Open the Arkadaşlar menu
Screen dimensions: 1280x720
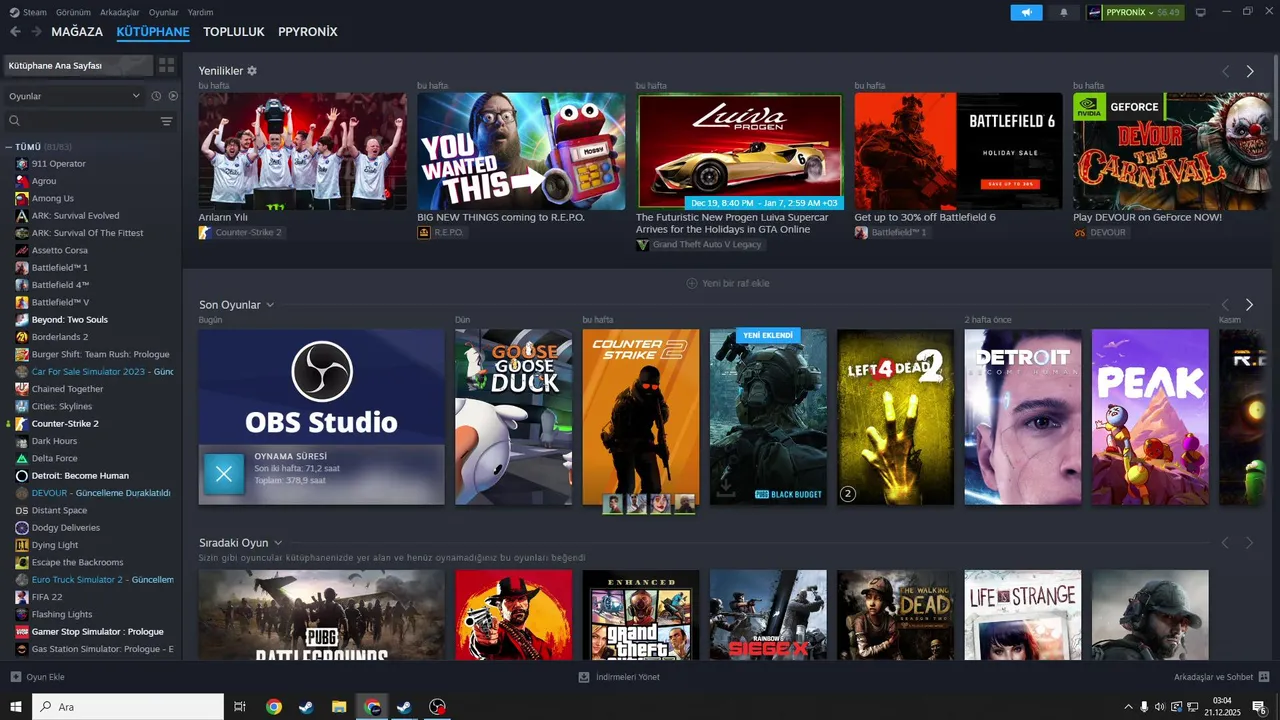120,12
